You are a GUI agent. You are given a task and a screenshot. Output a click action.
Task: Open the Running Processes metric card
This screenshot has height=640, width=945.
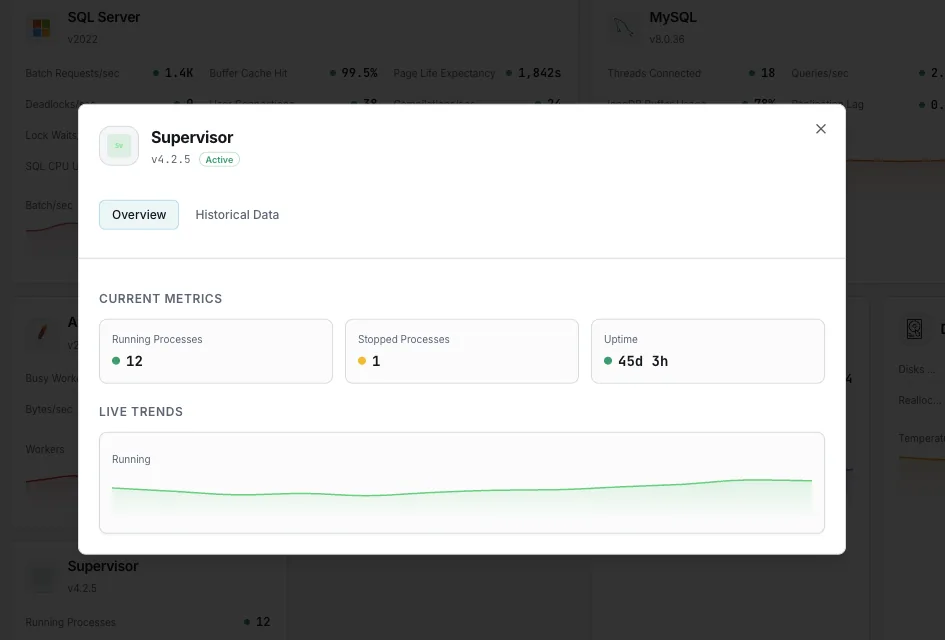click(x=216, y=351)
